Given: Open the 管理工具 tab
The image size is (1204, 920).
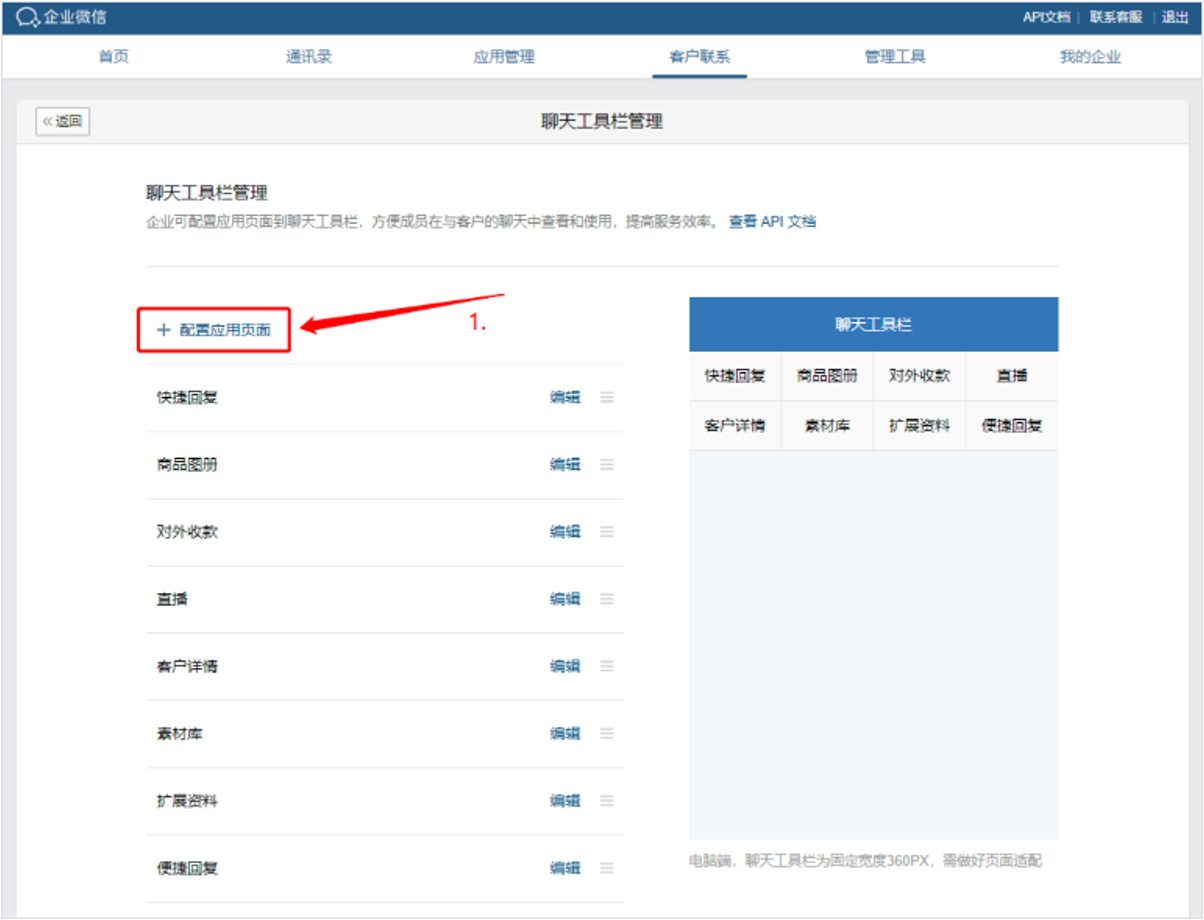Looking at the screenshot, I should click(895, 57).
